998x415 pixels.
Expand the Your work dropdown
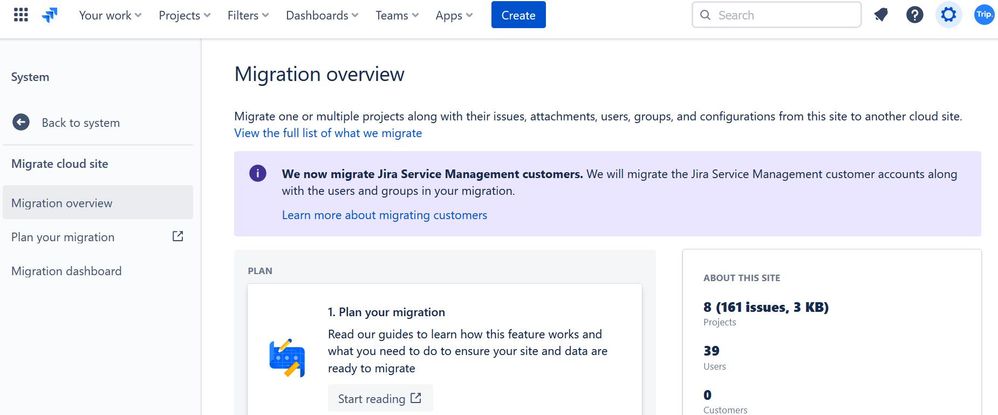tap(110, 15)
